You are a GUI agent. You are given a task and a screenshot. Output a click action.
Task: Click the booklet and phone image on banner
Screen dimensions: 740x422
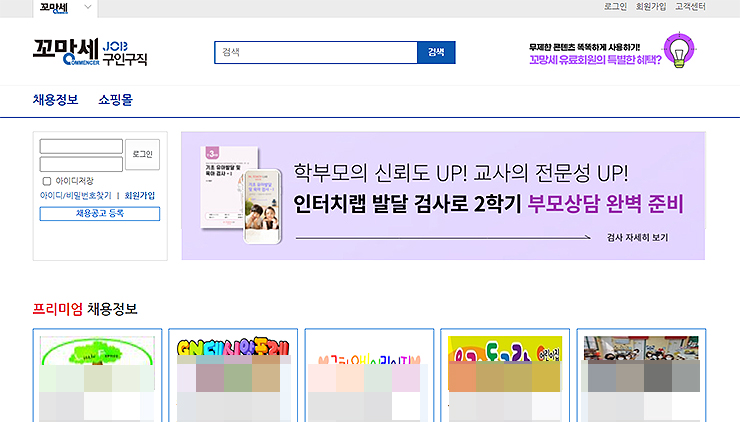(241, 194)
